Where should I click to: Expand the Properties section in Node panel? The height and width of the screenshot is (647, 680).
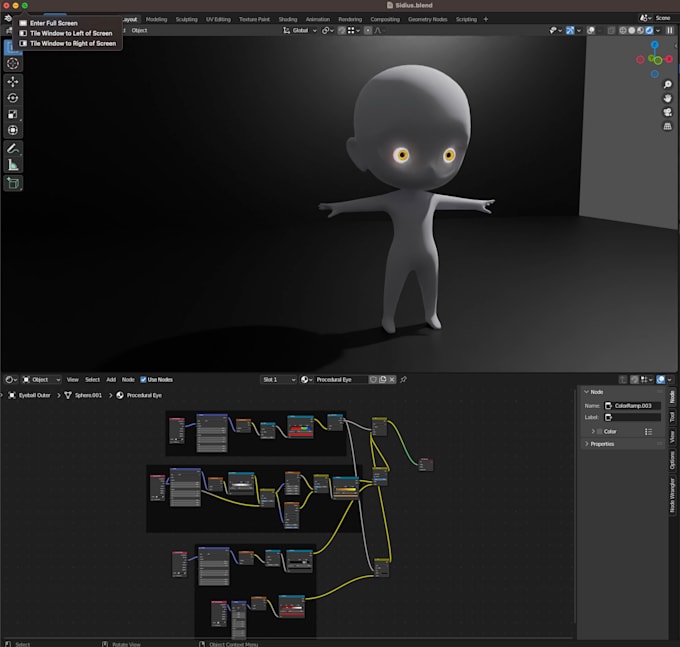click(x=602, y=444)
